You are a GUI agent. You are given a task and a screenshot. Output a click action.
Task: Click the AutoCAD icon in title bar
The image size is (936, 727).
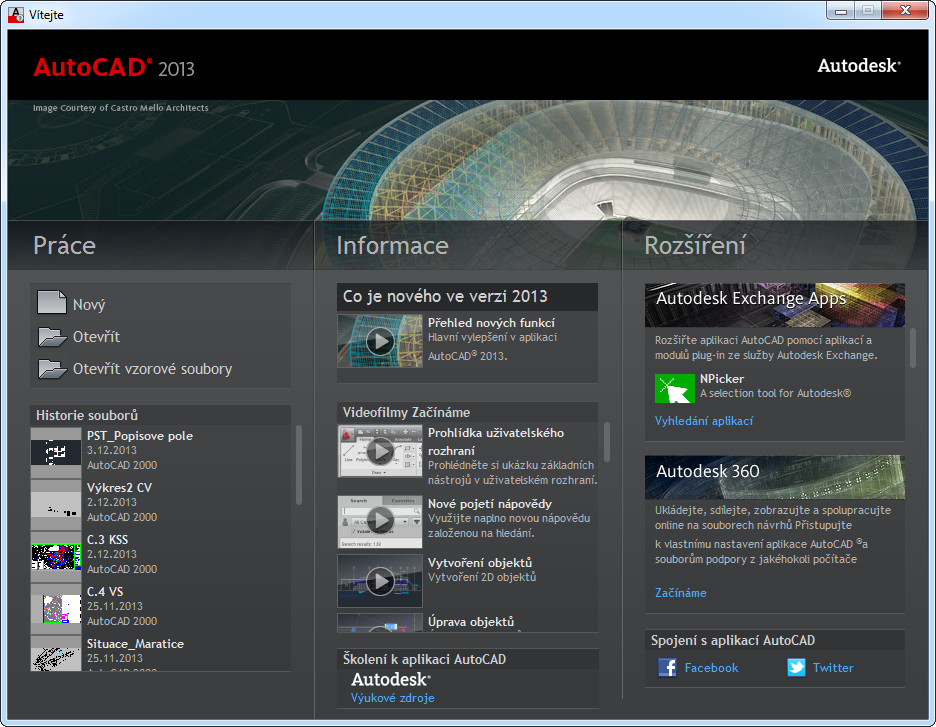pyautogui.click(x=16, y=14)
